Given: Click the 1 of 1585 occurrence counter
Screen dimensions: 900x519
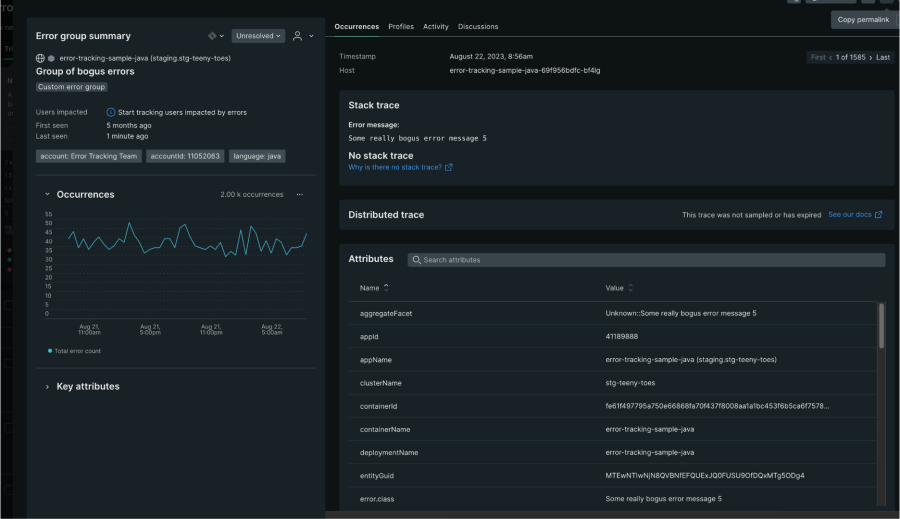Looking at the screenshot, I should coord(850,57).
